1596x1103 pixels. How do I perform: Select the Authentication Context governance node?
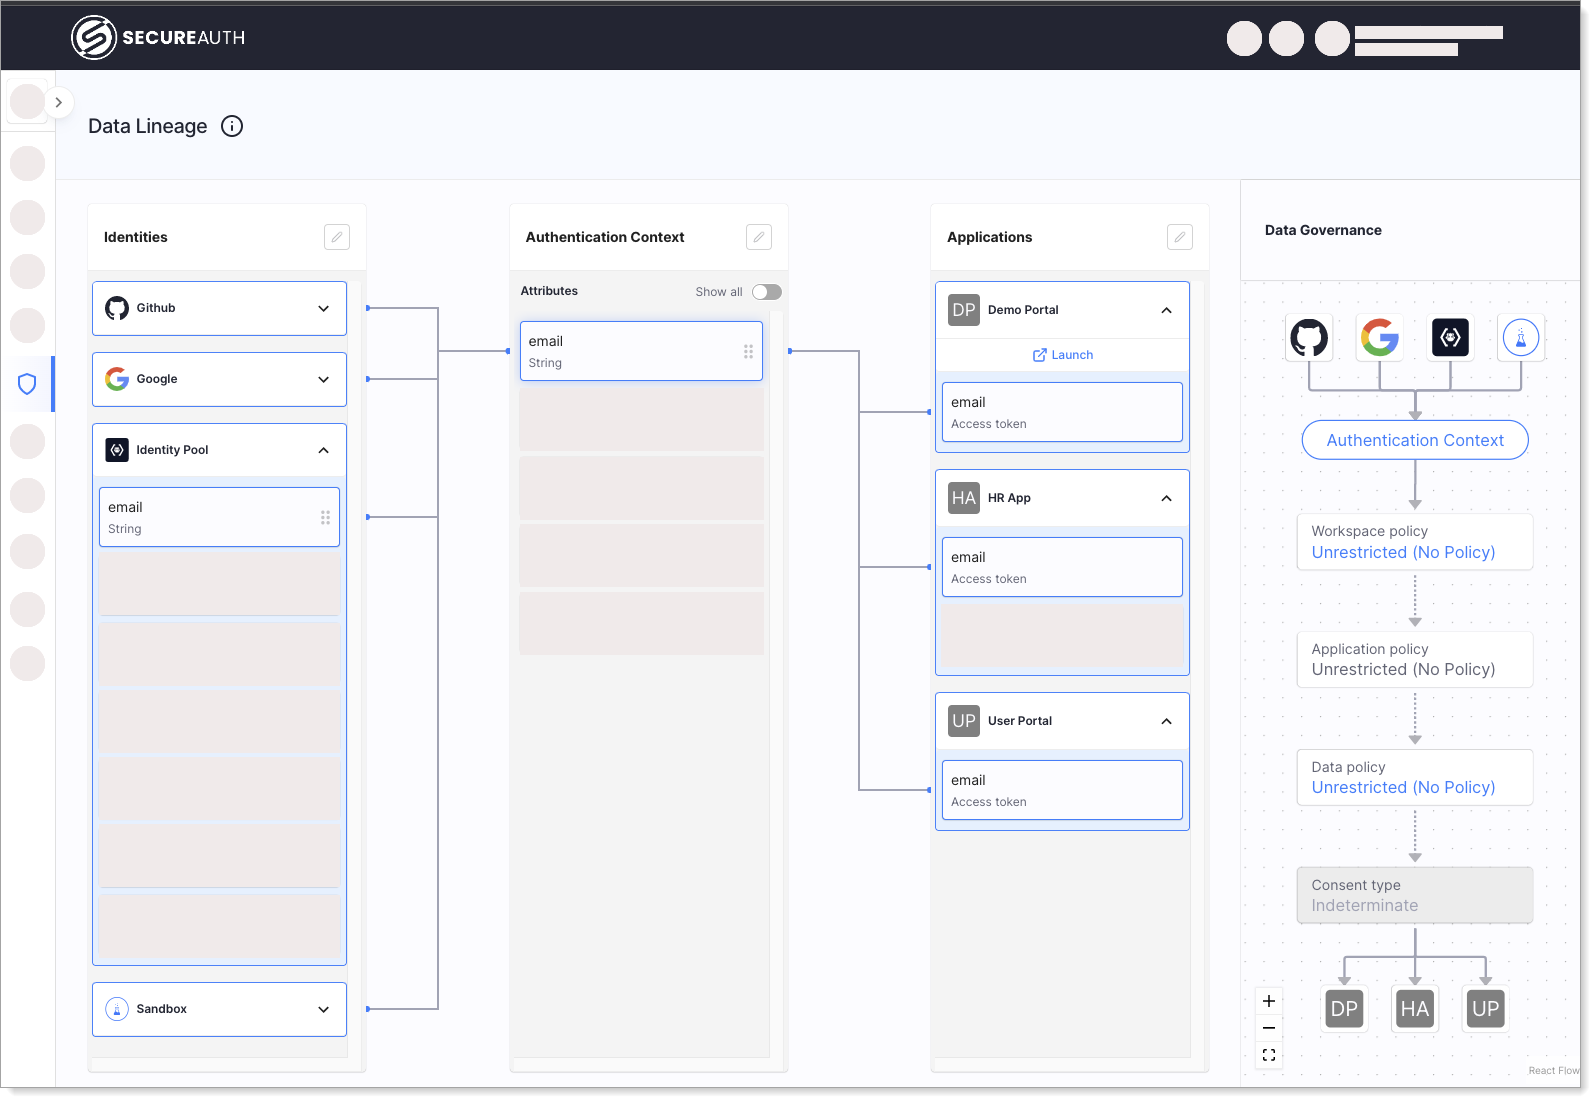(1415, 440)
